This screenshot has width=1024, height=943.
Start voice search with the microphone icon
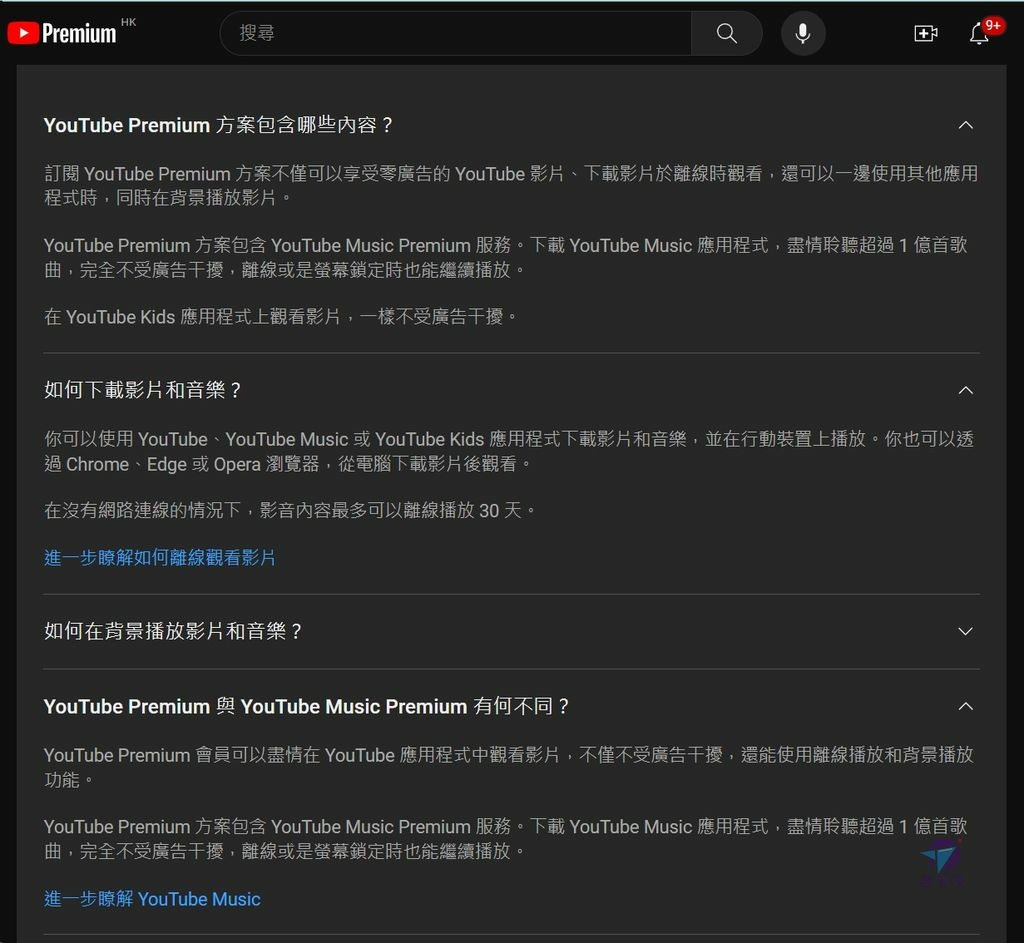(803, 33)
